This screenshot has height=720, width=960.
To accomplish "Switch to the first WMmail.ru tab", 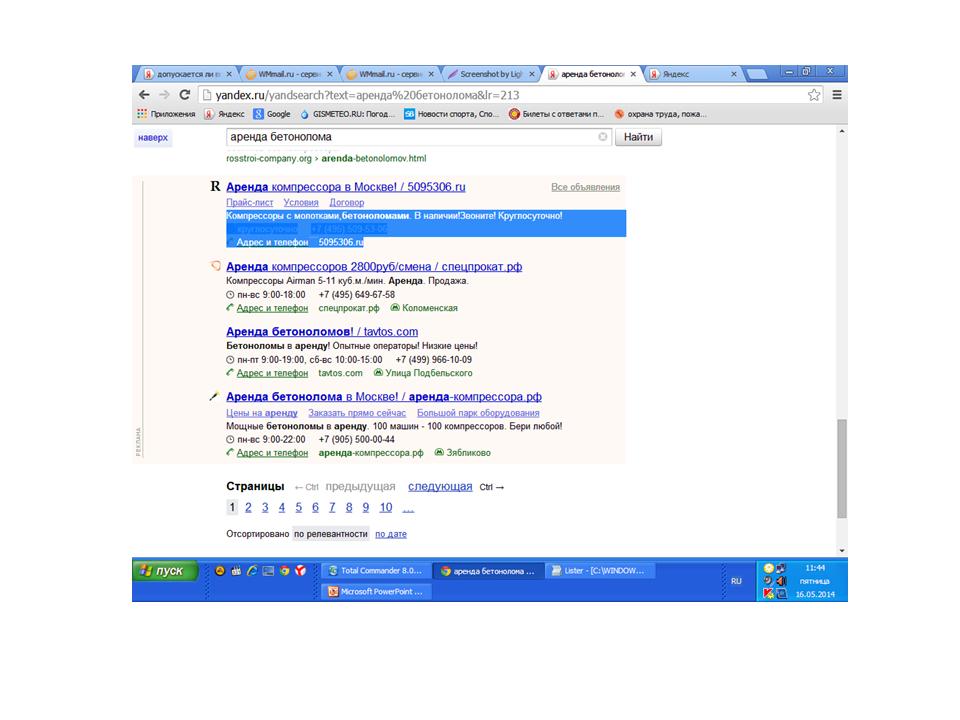I will 288,74.
